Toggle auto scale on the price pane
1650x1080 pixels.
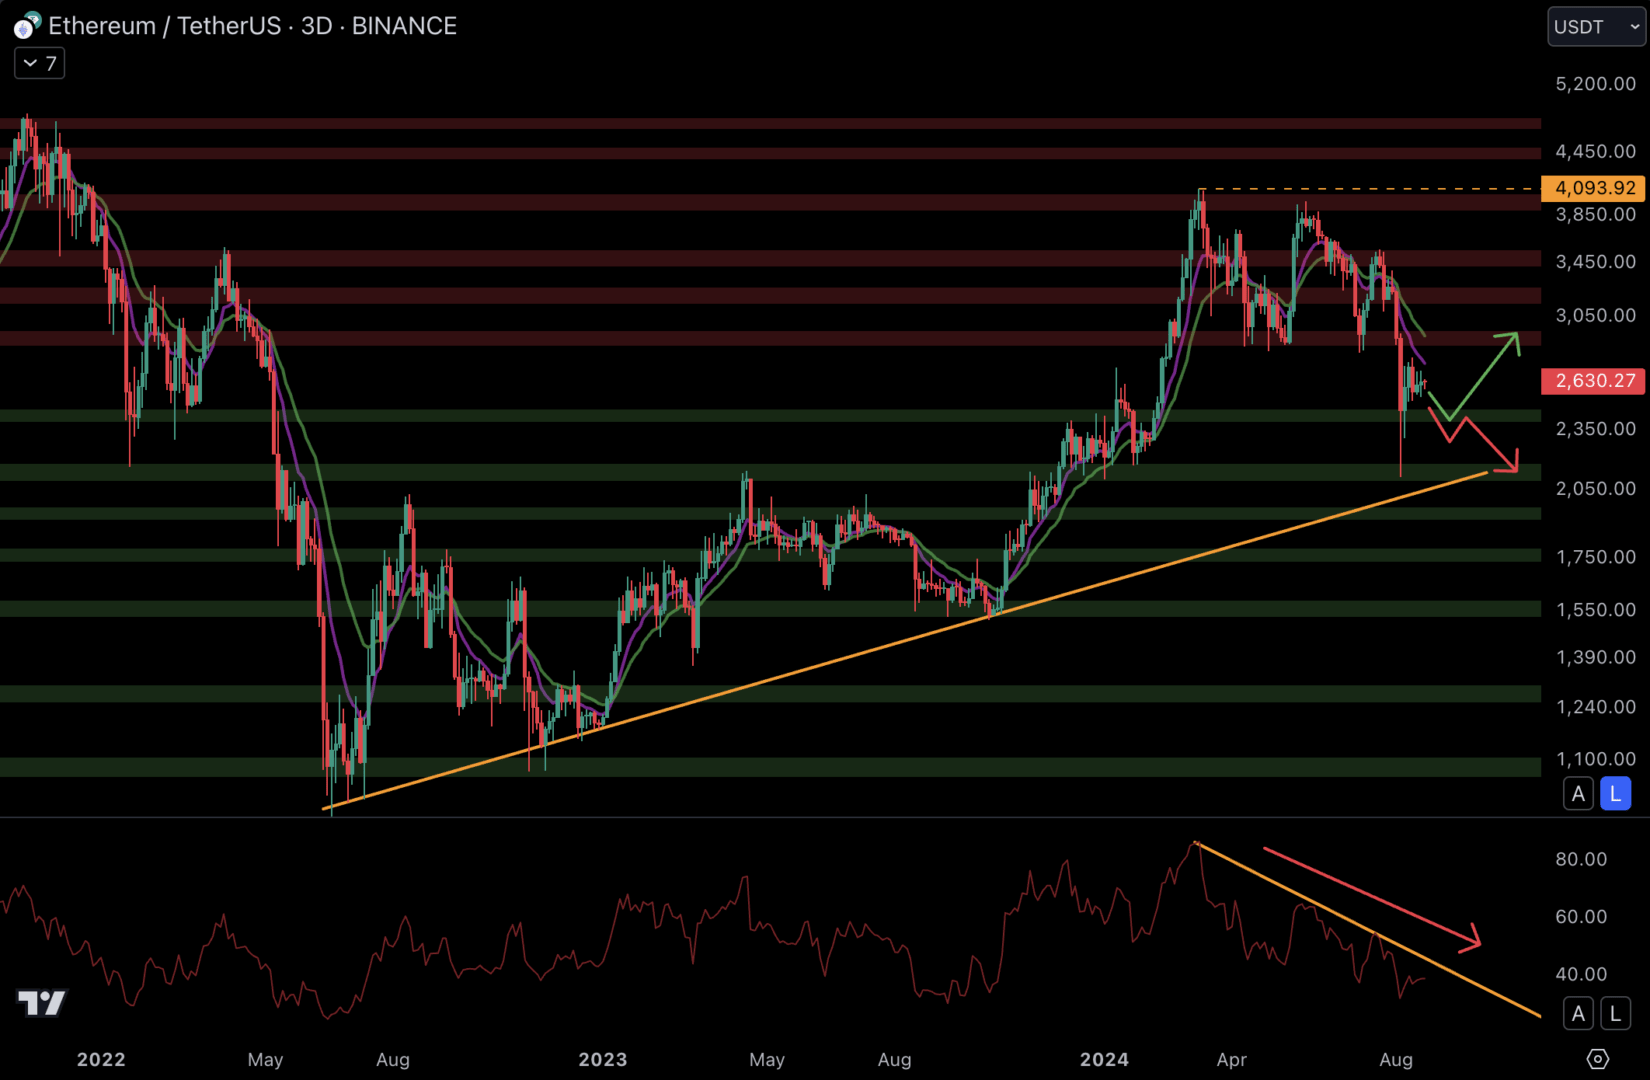point(1578,794)
